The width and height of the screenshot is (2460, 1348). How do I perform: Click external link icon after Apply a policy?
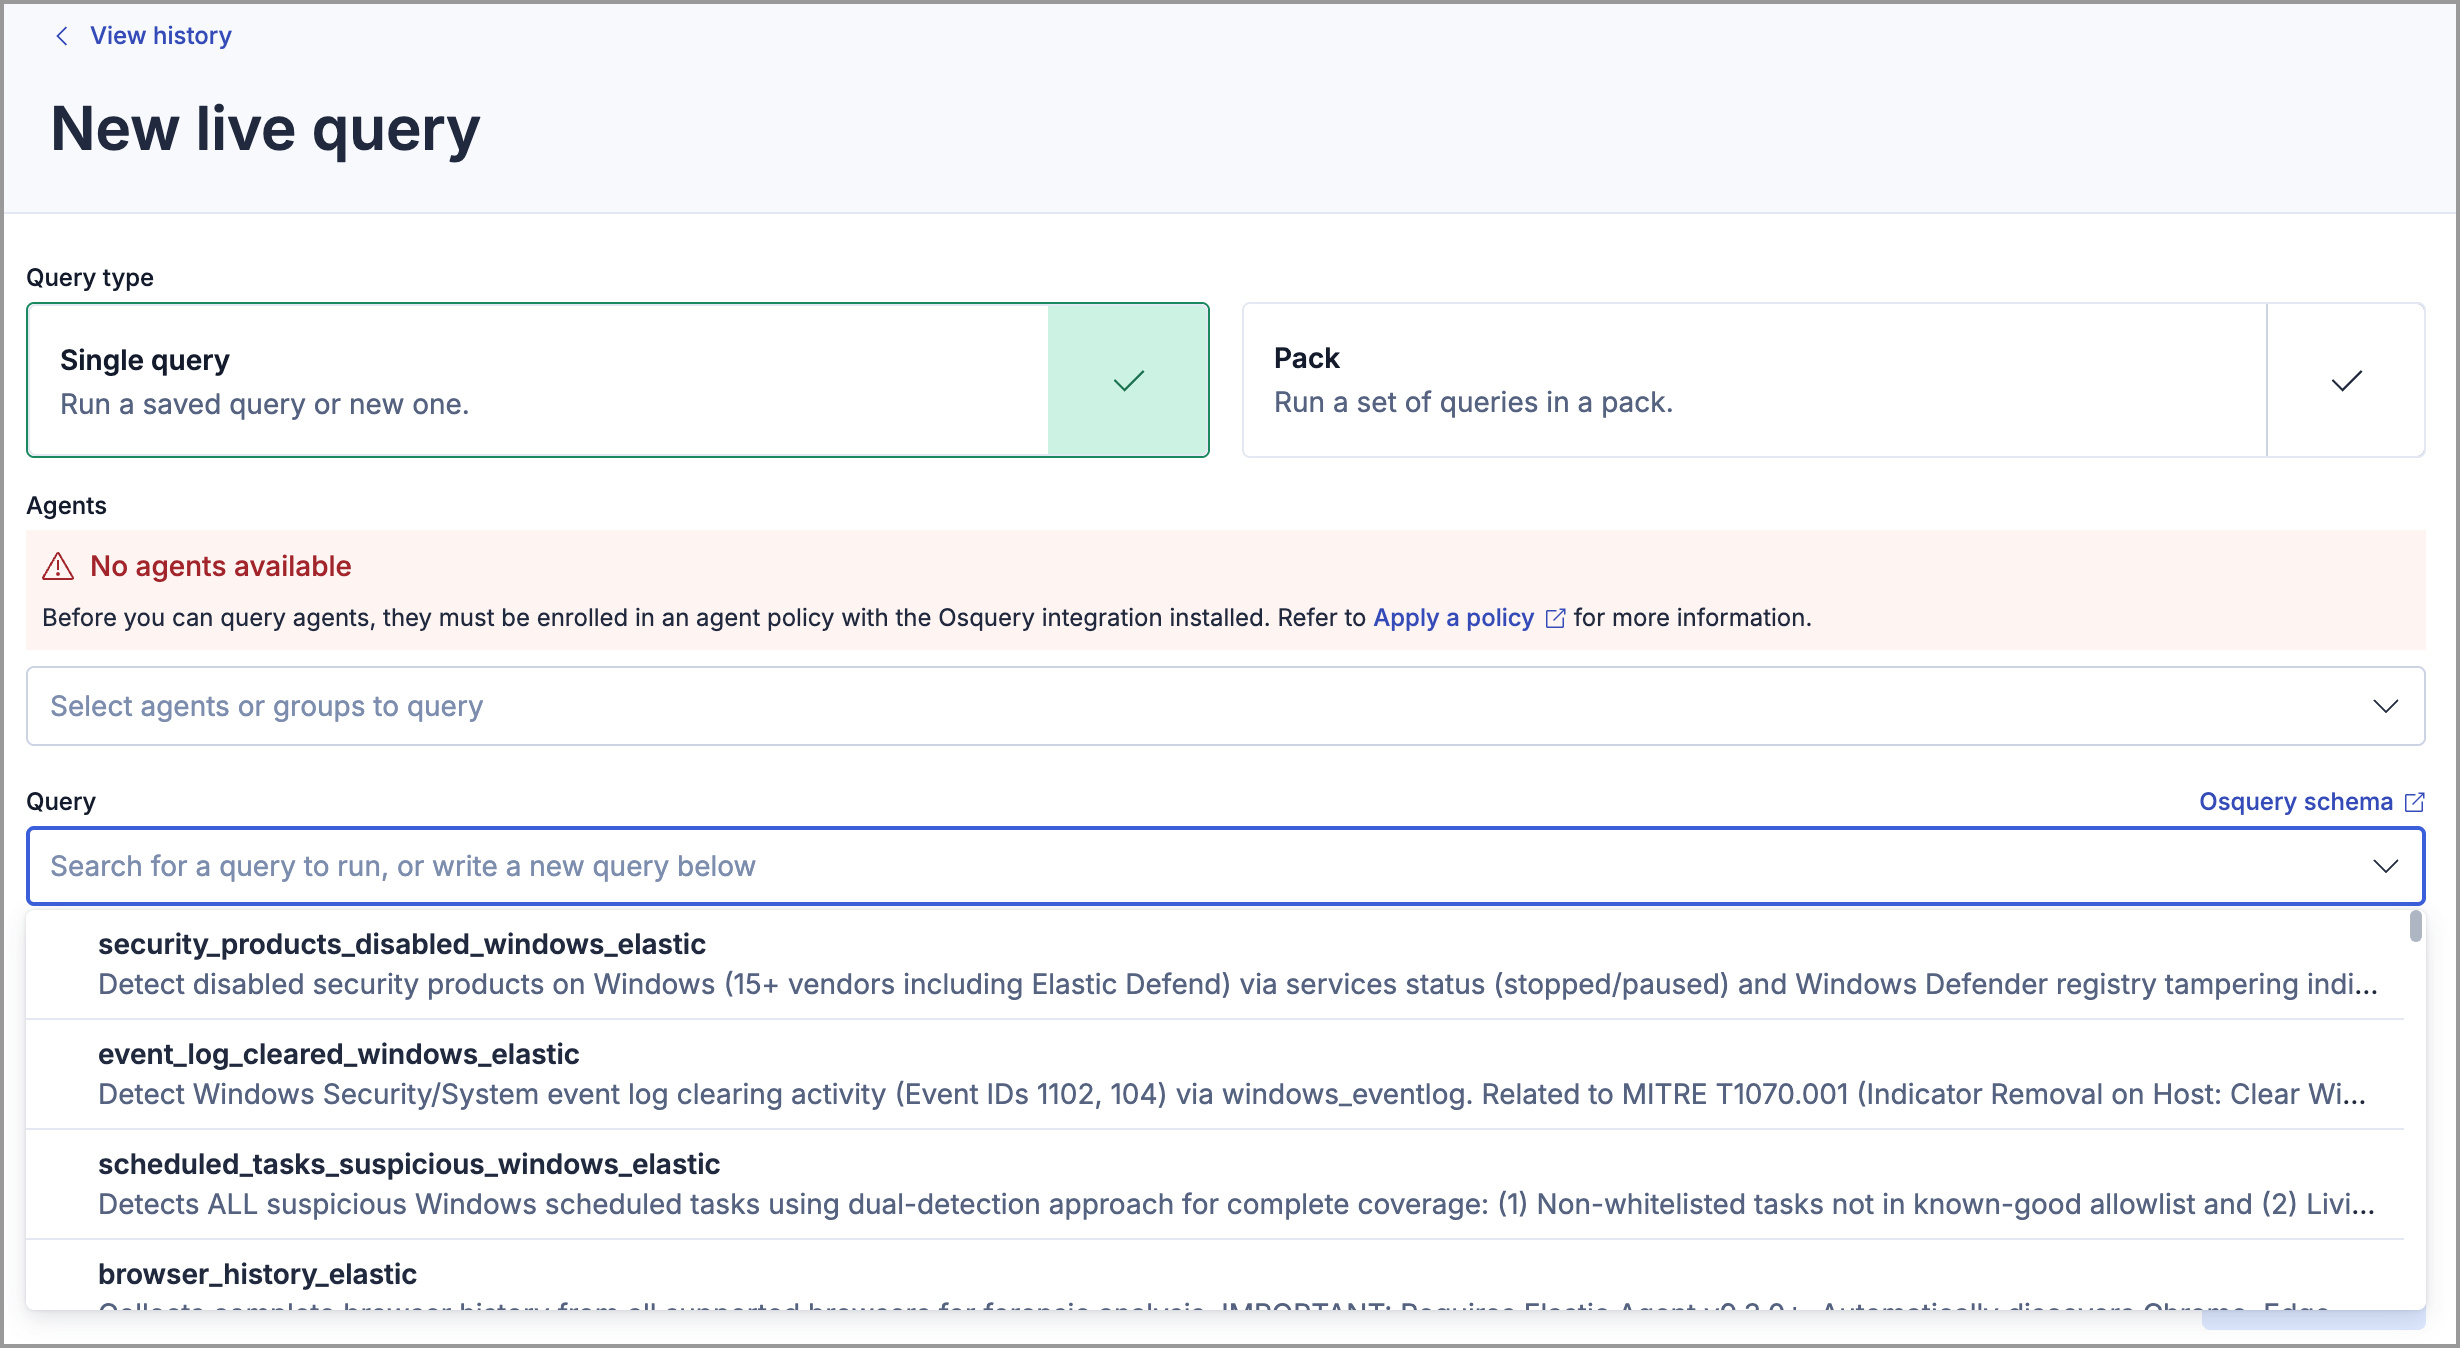pos(1555,618)
